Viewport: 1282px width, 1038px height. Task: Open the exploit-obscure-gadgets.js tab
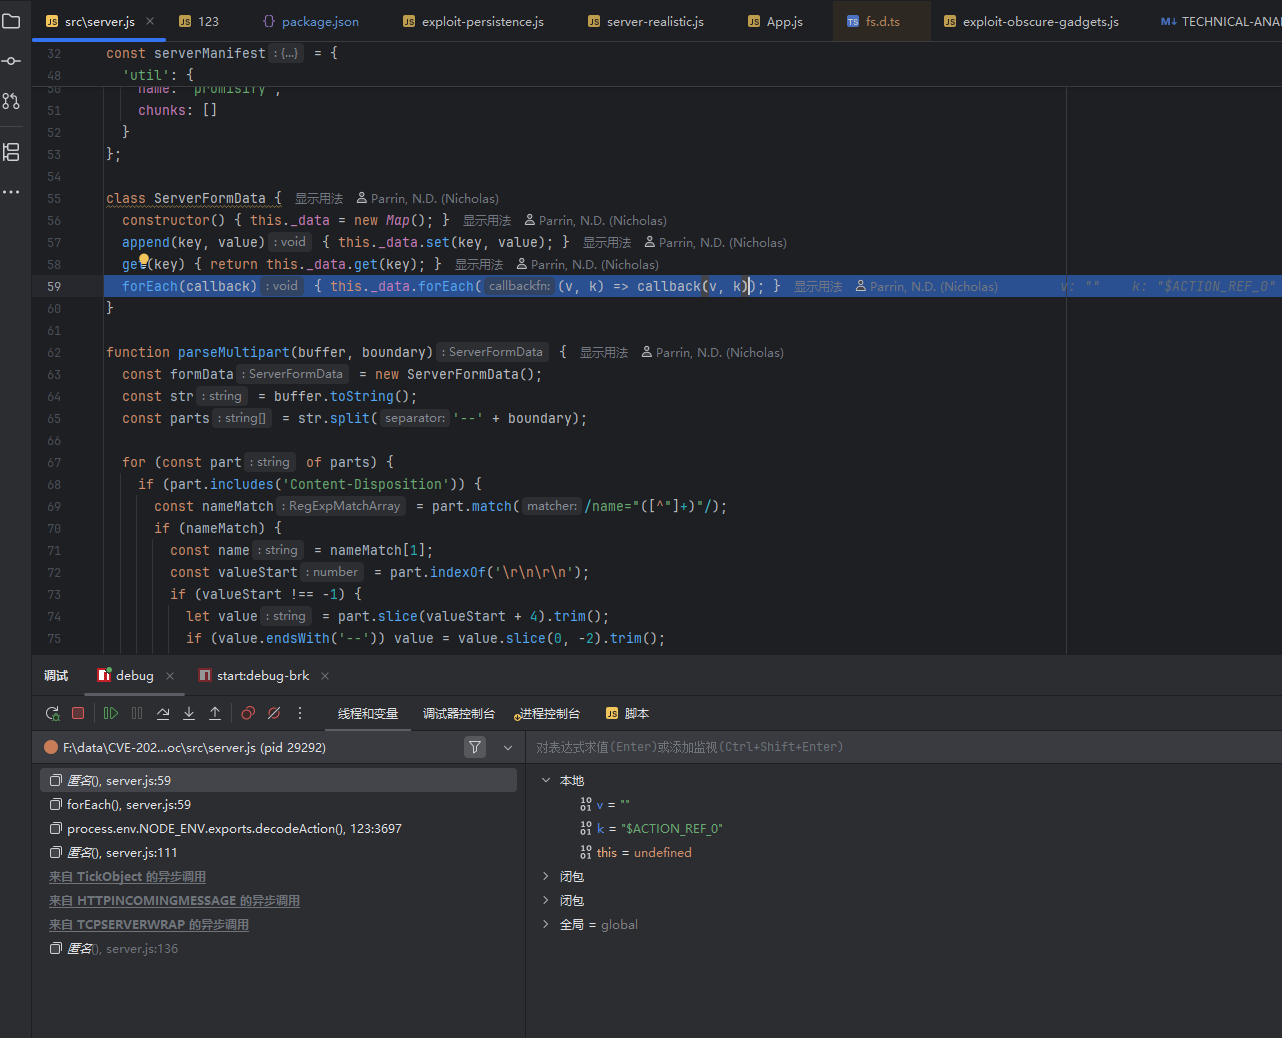click(1031, 21)
